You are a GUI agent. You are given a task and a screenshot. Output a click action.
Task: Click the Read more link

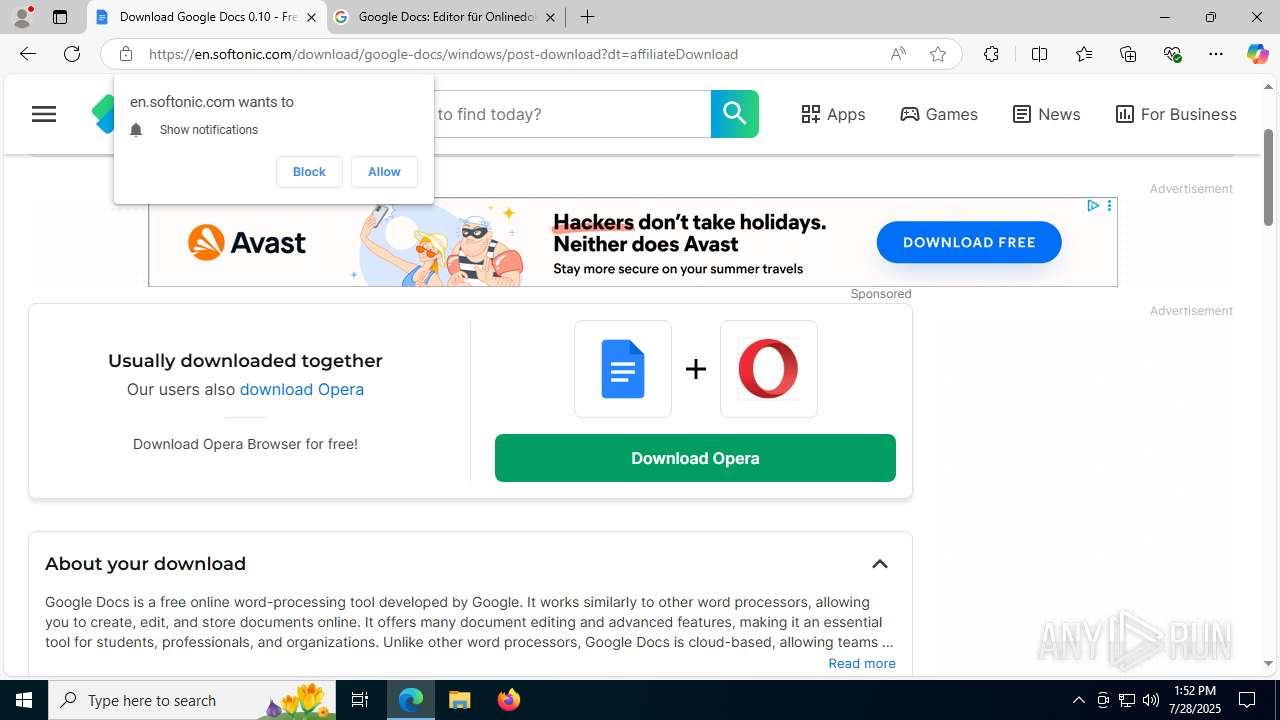[862, 663]
